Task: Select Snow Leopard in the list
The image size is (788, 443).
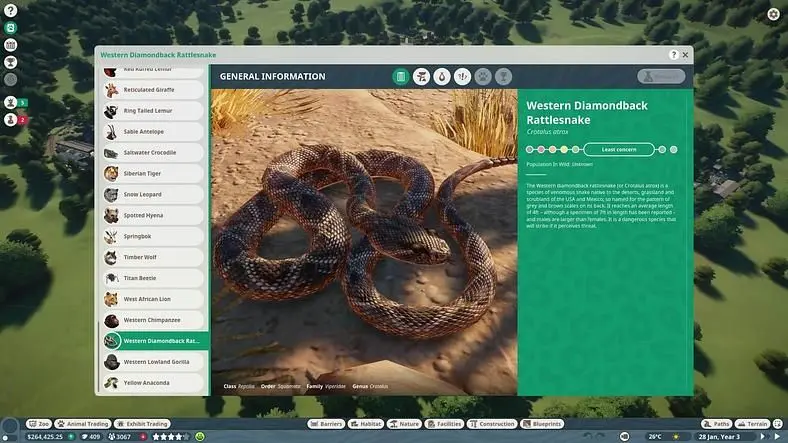Action: 153,194
